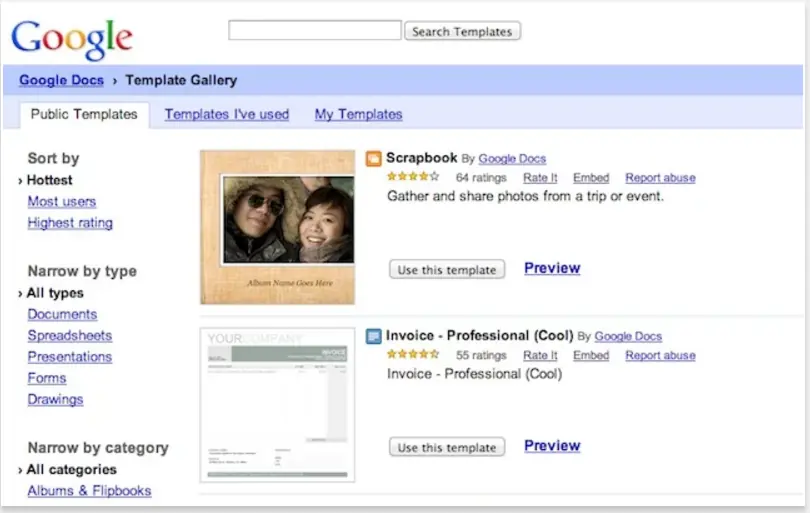Click Embed link for Invoice template
810x513 pixels.
(x=591, y=355)
